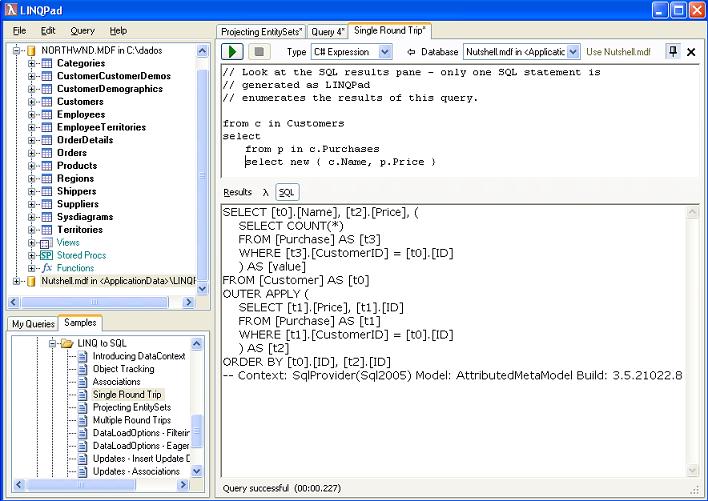Open the Query menu
Viewport: 708px width, 501px height.
pos(82,31)
